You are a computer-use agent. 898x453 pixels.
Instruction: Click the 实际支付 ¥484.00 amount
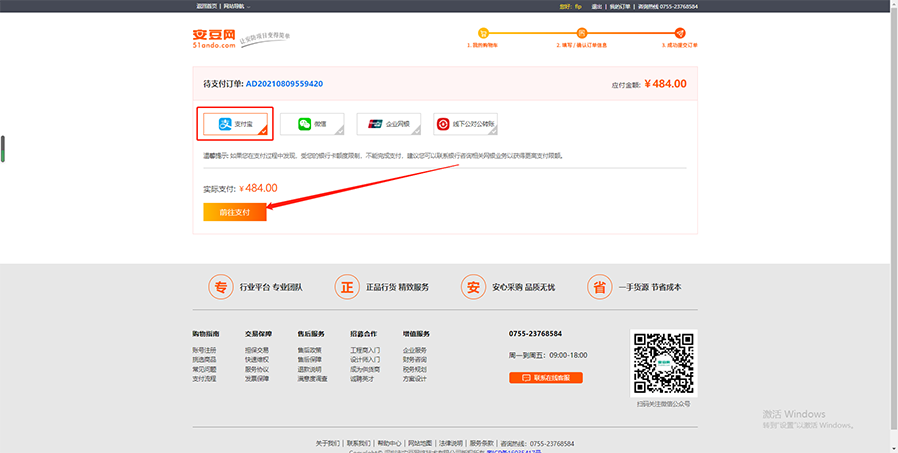click(x=258, y=188)
